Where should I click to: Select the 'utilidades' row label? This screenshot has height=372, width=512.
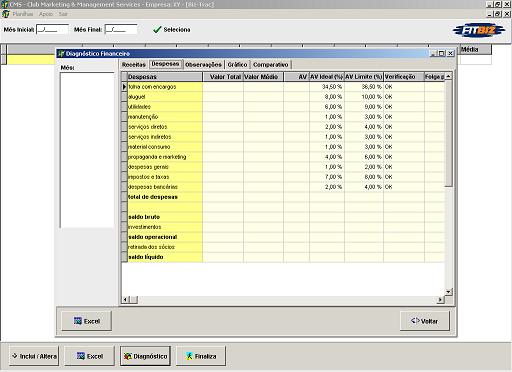[139, 107]
